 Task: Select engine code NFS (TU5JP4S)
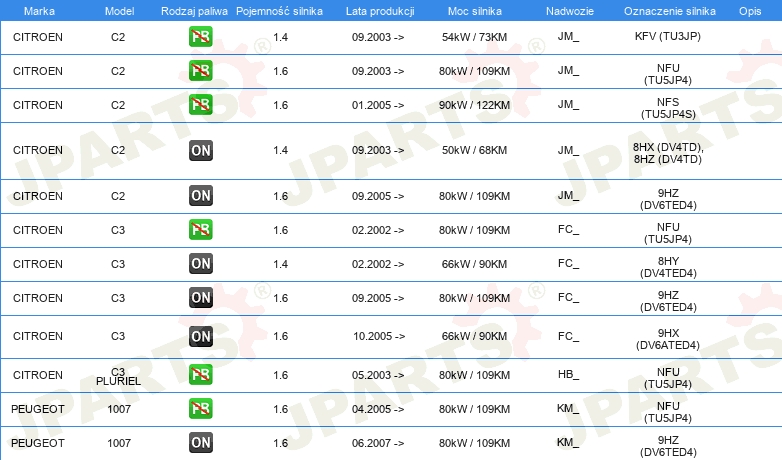pos(668,108)
